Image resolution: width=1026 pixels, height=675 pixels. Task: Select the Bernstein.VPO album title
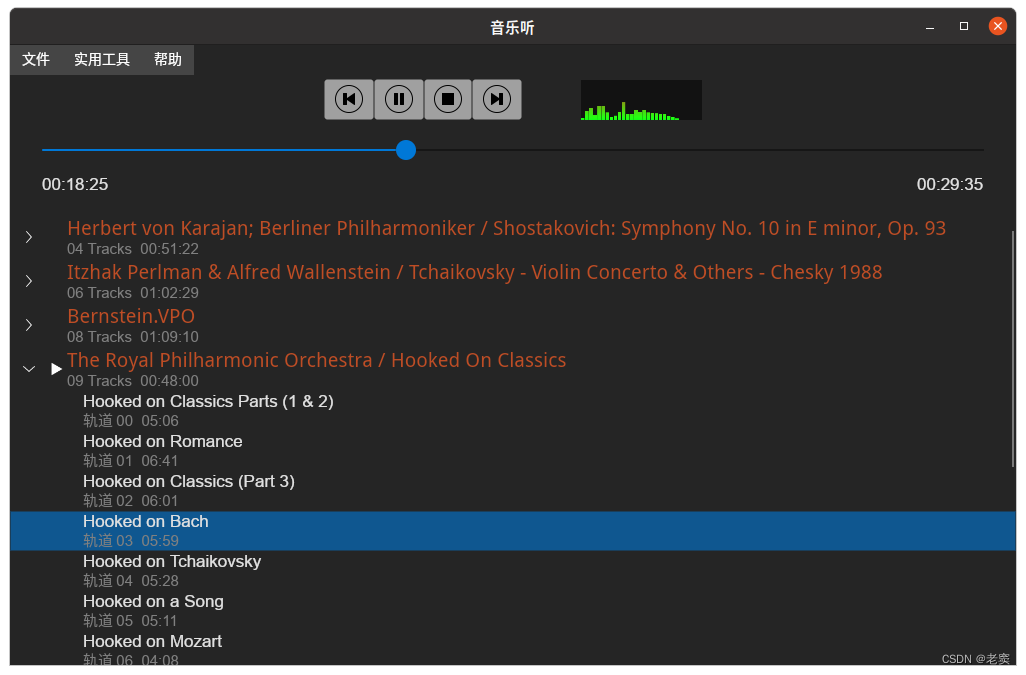pos(131,316)
